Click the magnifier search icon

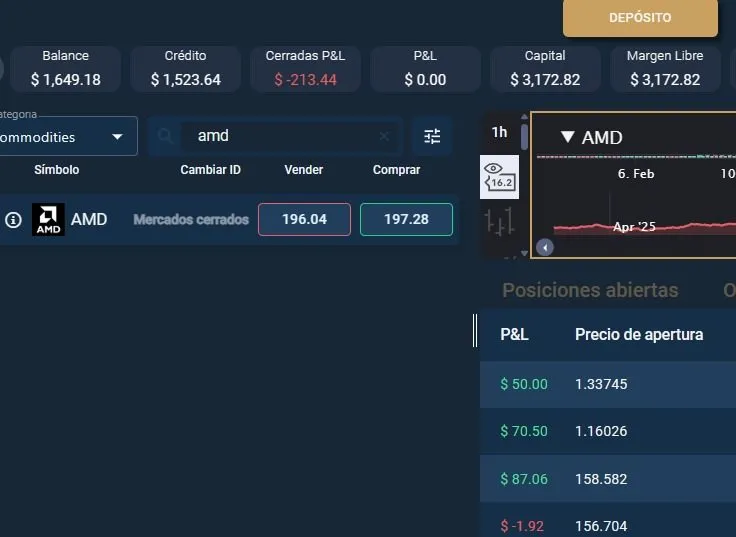click(x=165, y=136)
